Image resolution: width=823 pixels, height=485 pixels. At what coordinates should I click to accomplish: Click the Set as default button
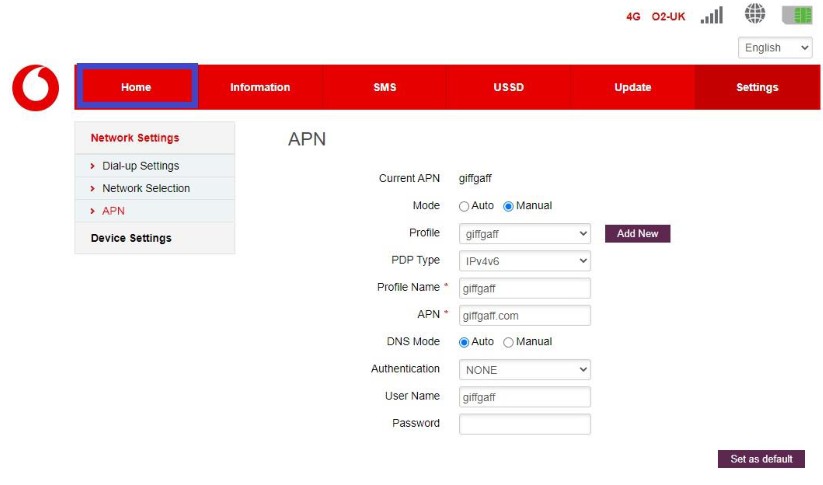coord(761,459)
